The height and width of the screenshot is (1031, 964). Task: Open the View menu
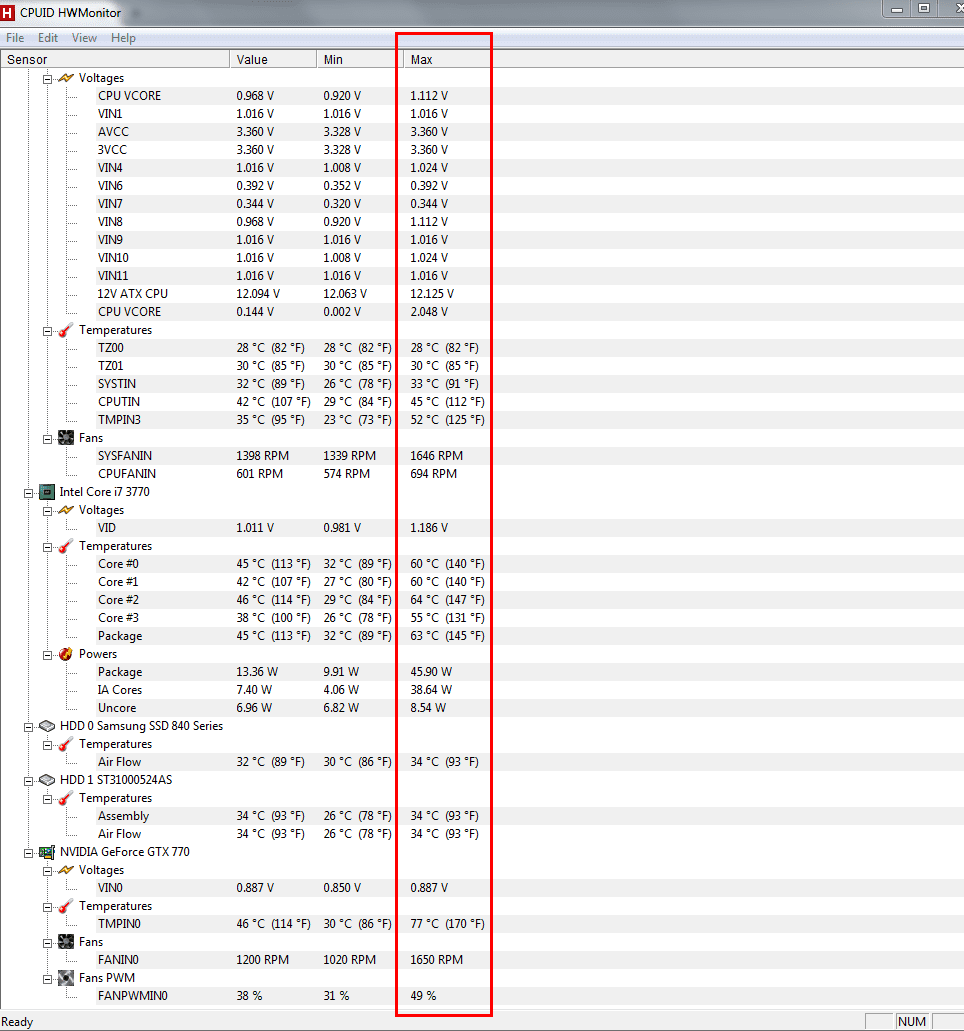tap(84, 38)
